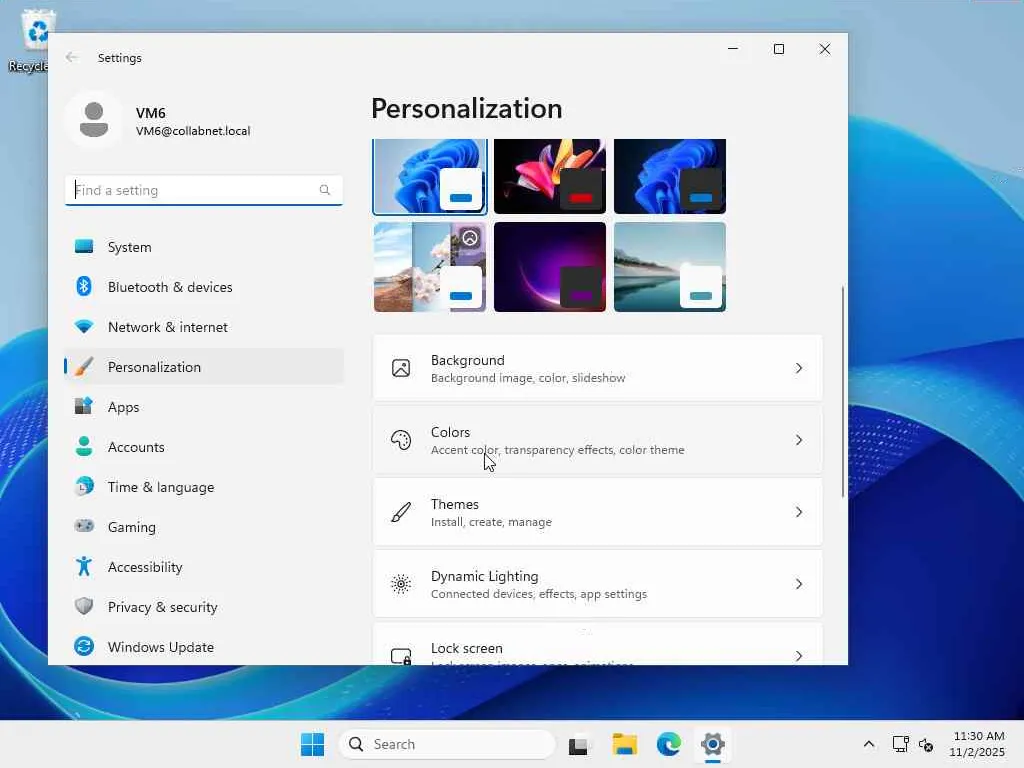Choose the purple glow dark theme
Image resolution: width=1024 pixels, height=768 pixels.
click(550, 267)
